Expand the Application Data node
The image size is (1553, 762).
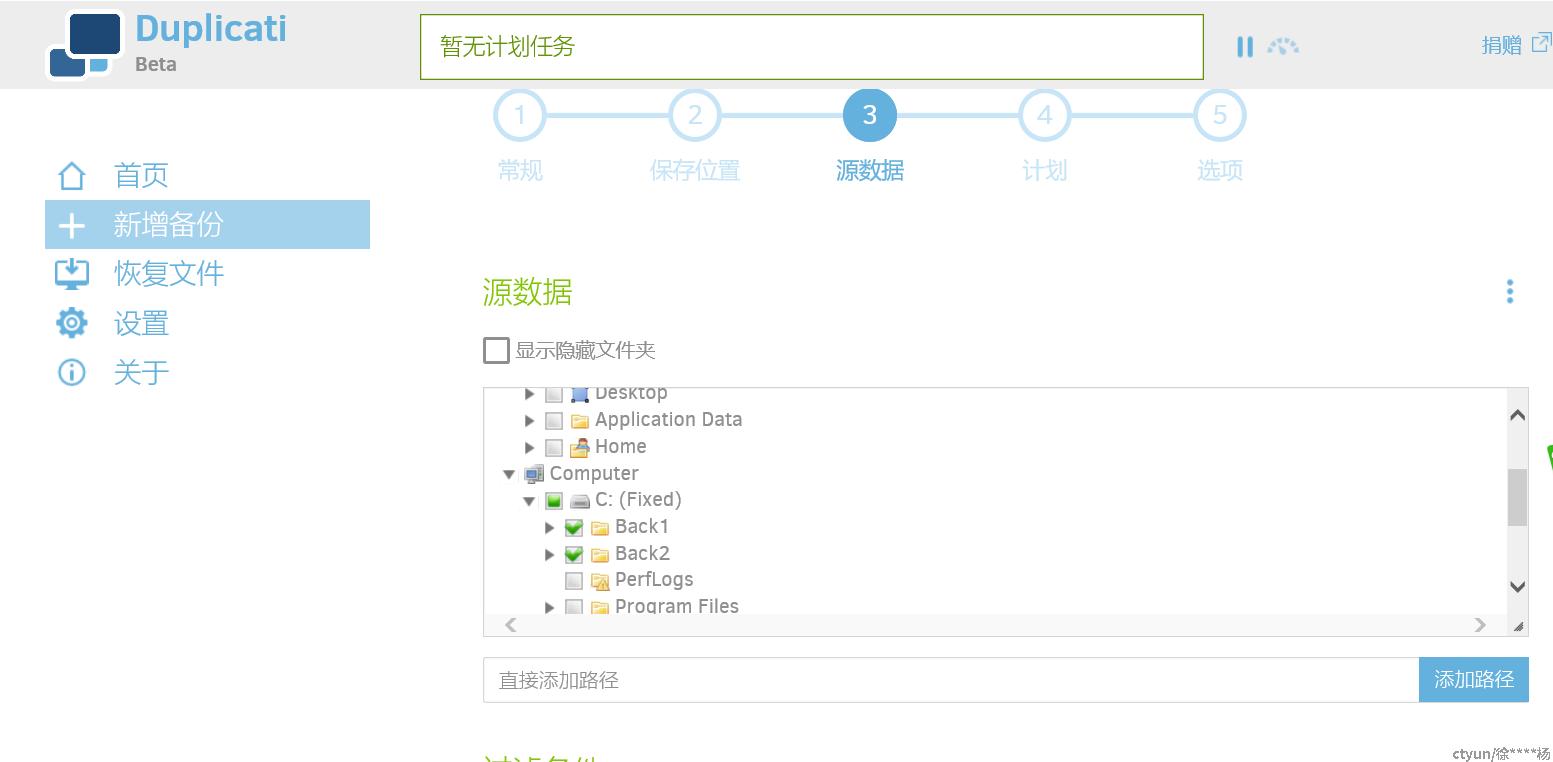(x=530, y=421)
